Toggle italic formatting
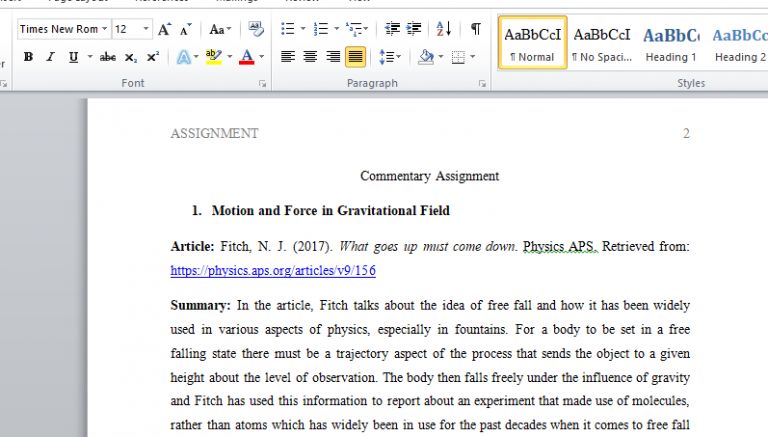Image resolution: width=768 pixels, height=437 pixels. pos(51,57)
